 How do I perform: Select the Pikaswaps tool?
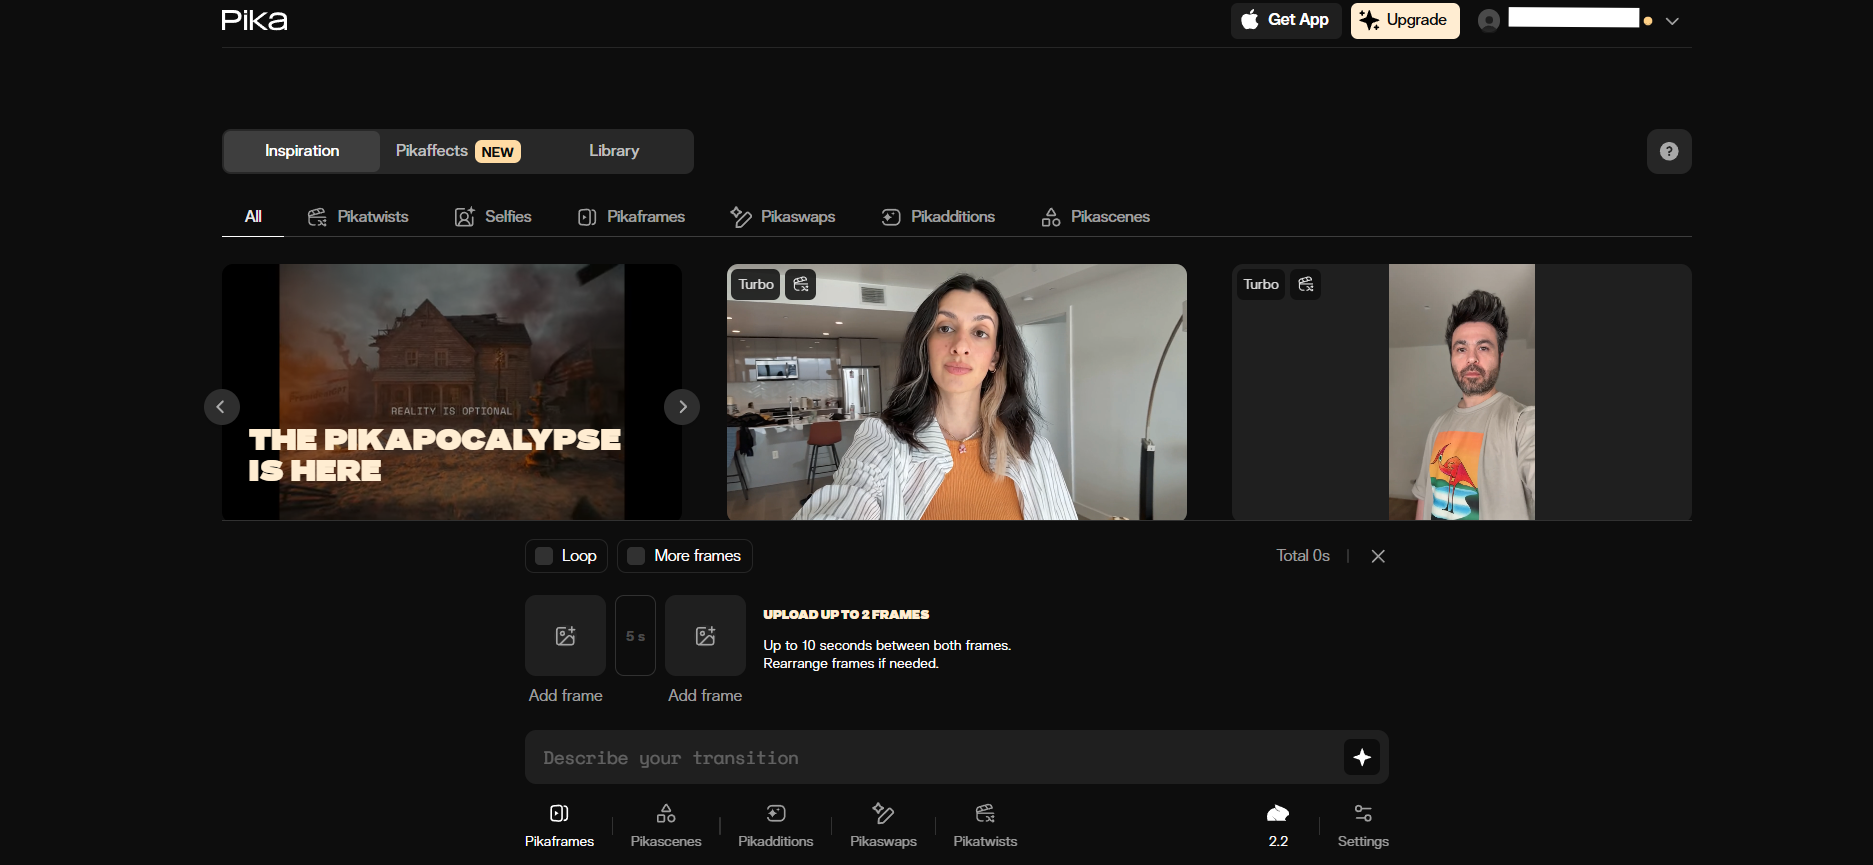pos(883,826)
